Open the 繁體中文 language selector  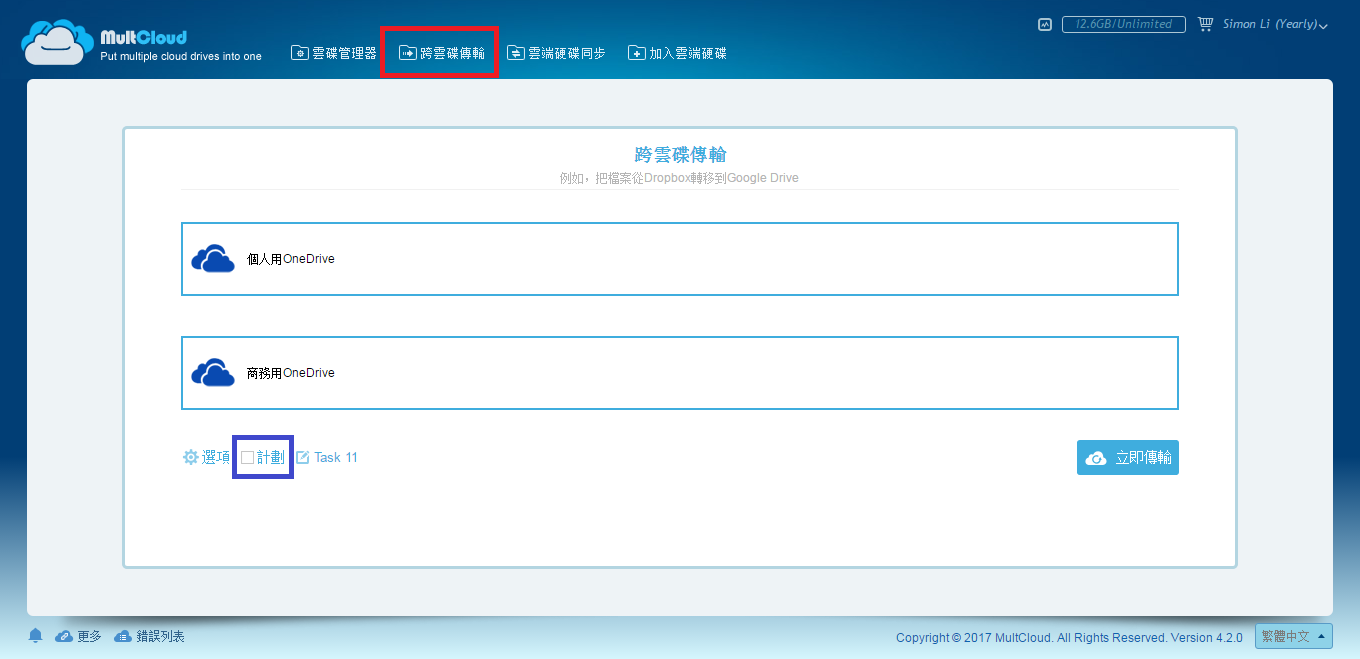tap(1294, 636)
